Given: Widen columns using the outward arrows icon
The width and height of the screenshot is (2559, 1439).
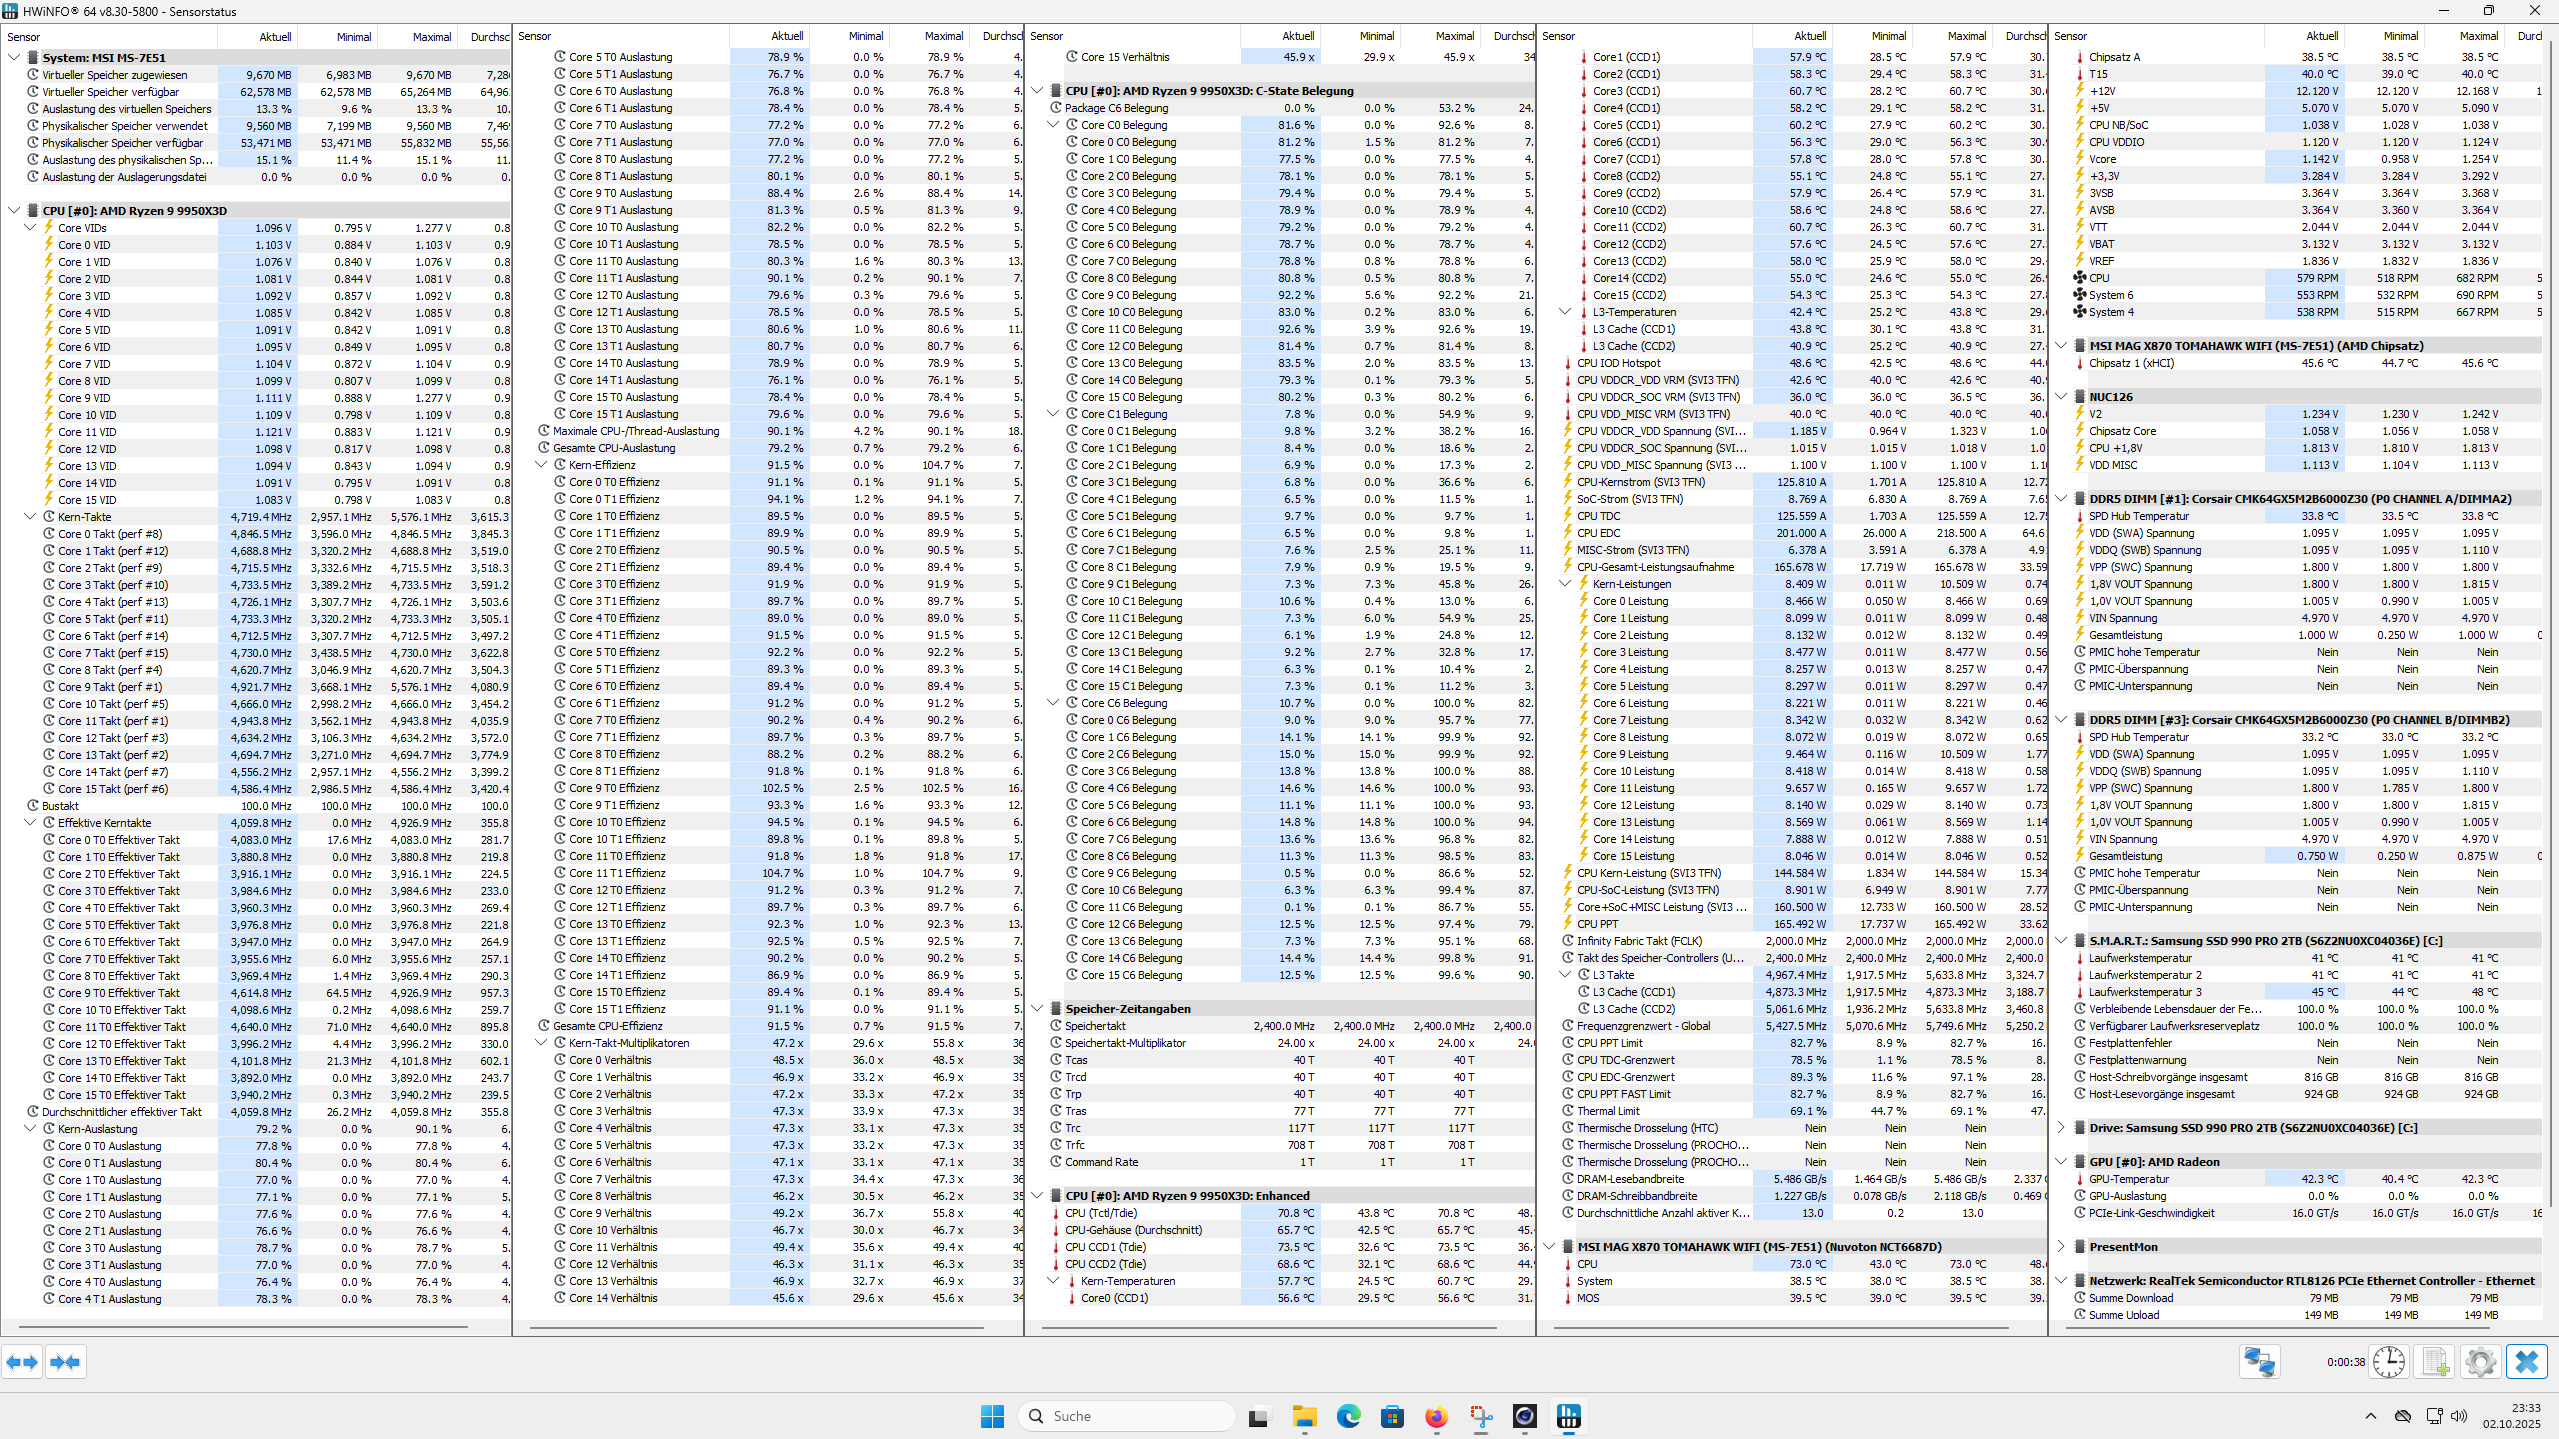Looking at the screenshot, I should tap(22, 1362).
